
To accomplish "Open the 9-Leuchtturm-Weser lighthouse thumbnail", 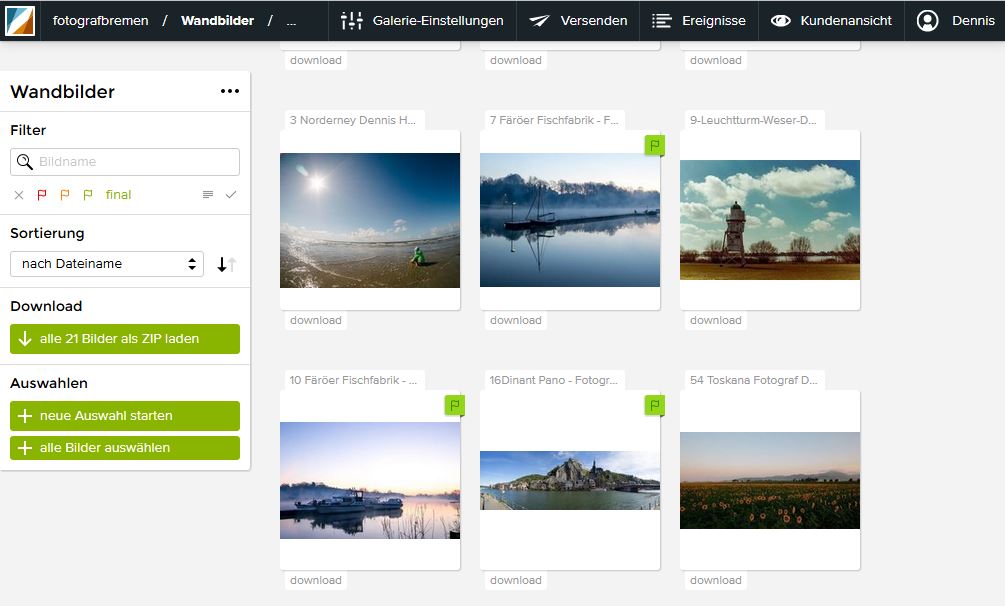I will point(770,220).
